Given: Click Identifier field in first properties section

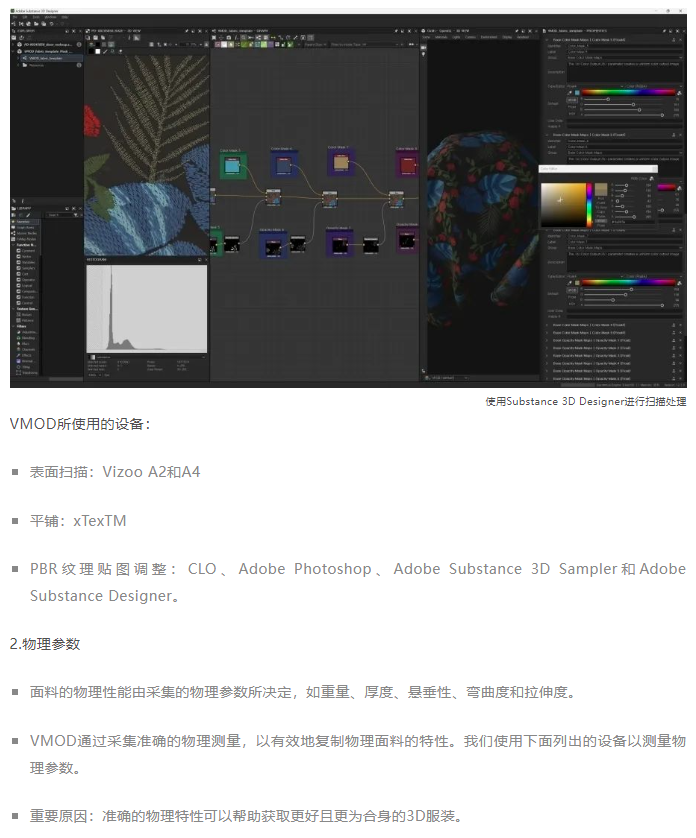Looking at the screenshot, I should (624, 46).
